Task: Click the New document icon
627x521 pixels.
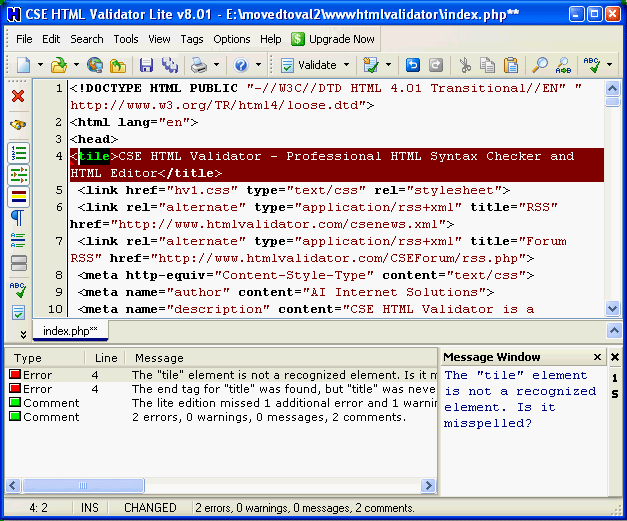Action: [23, 65]
